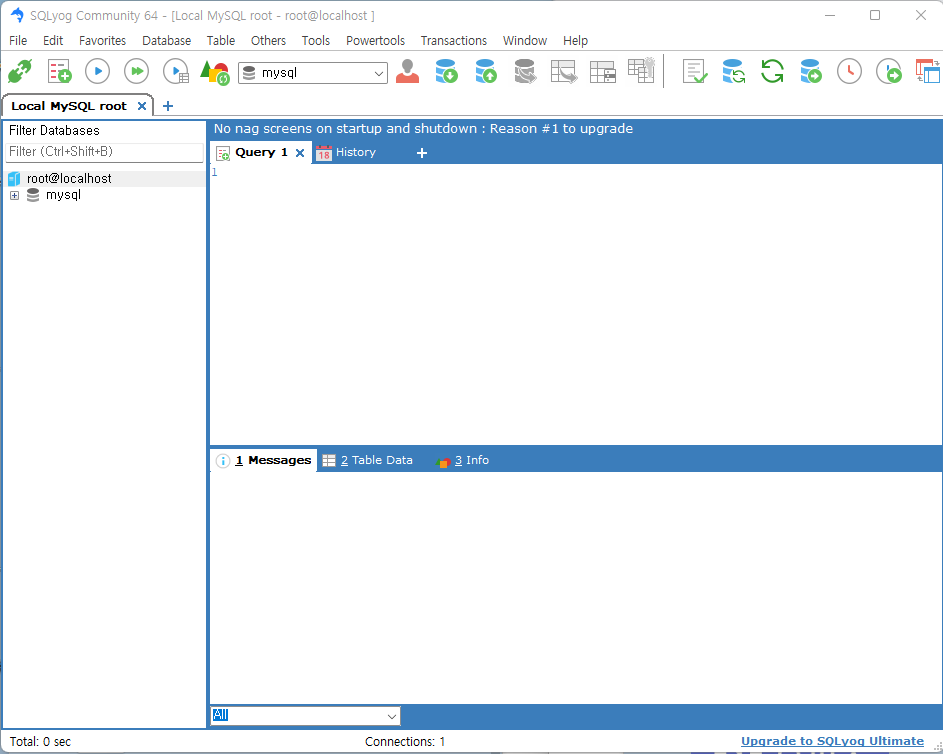Open the Table menu

221,40
